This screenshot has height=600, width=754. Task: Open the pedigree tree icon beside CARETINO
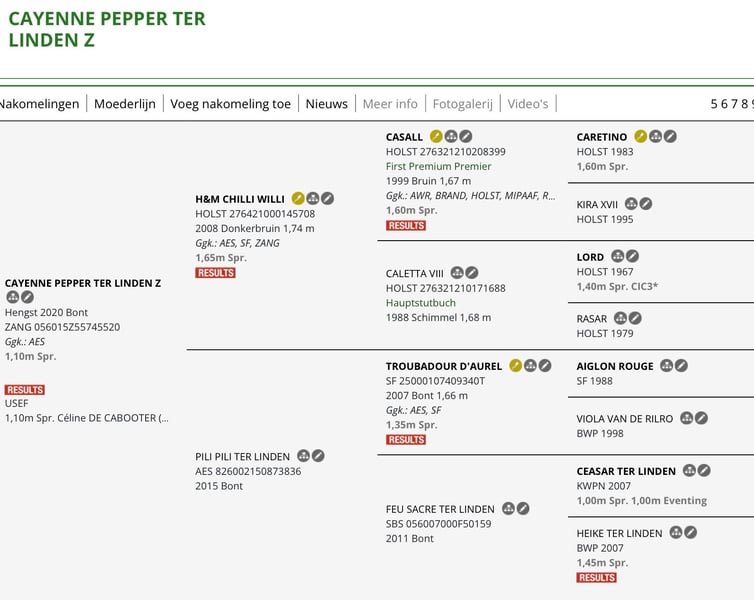point(656,137)
